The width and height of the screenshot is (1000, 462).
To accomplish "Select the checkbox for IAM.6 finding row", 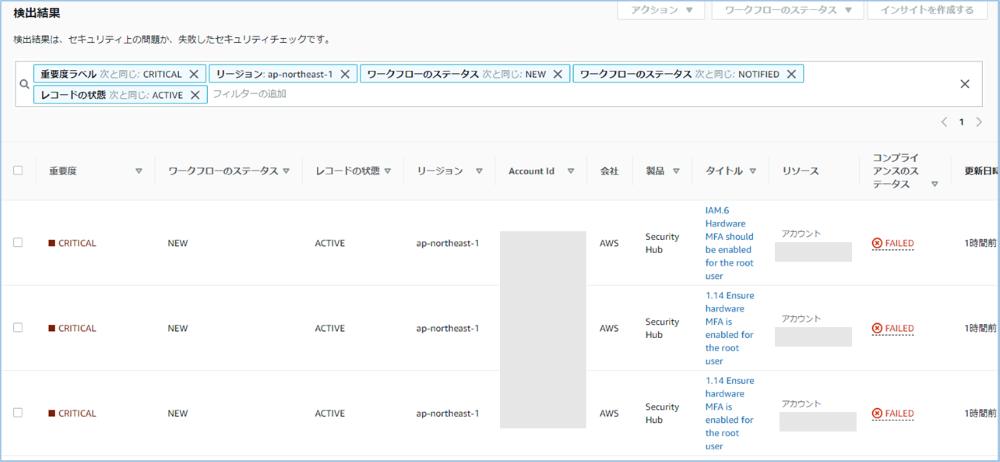I will 18,243.
